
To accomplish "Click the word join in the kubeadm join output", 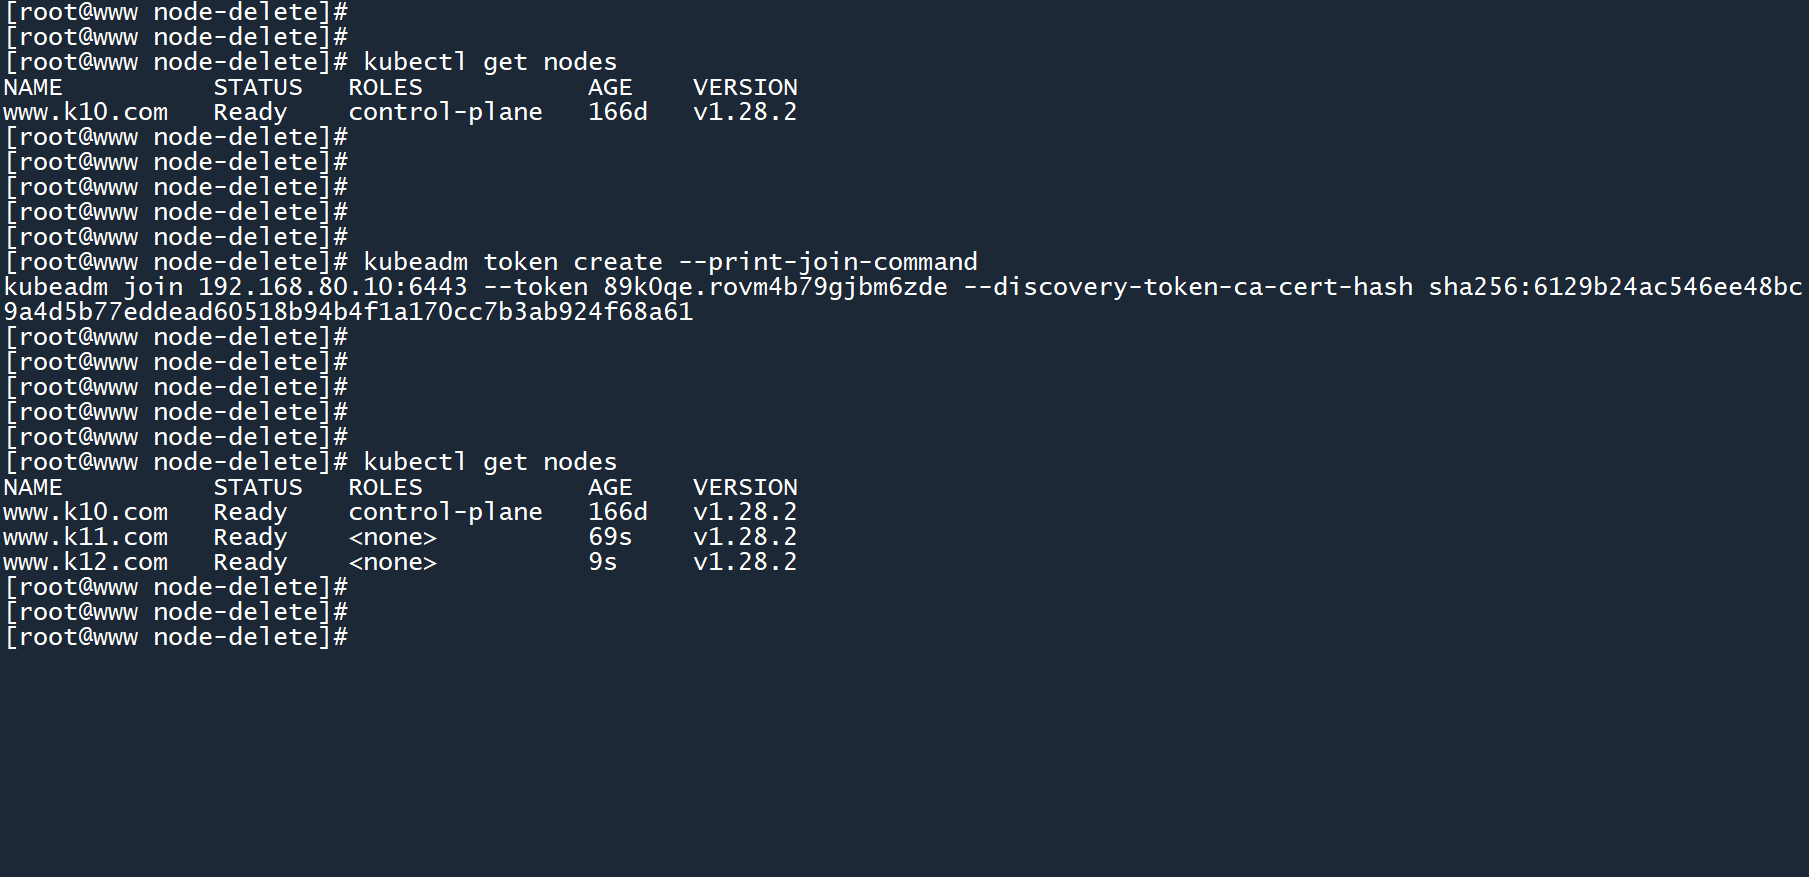I will [153, 287].
